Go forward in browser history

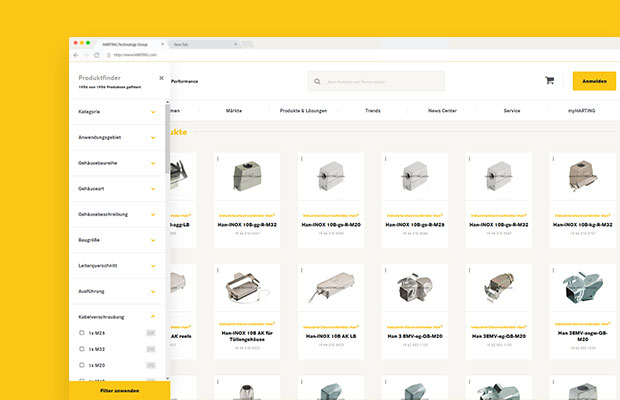tap(86, 55)
